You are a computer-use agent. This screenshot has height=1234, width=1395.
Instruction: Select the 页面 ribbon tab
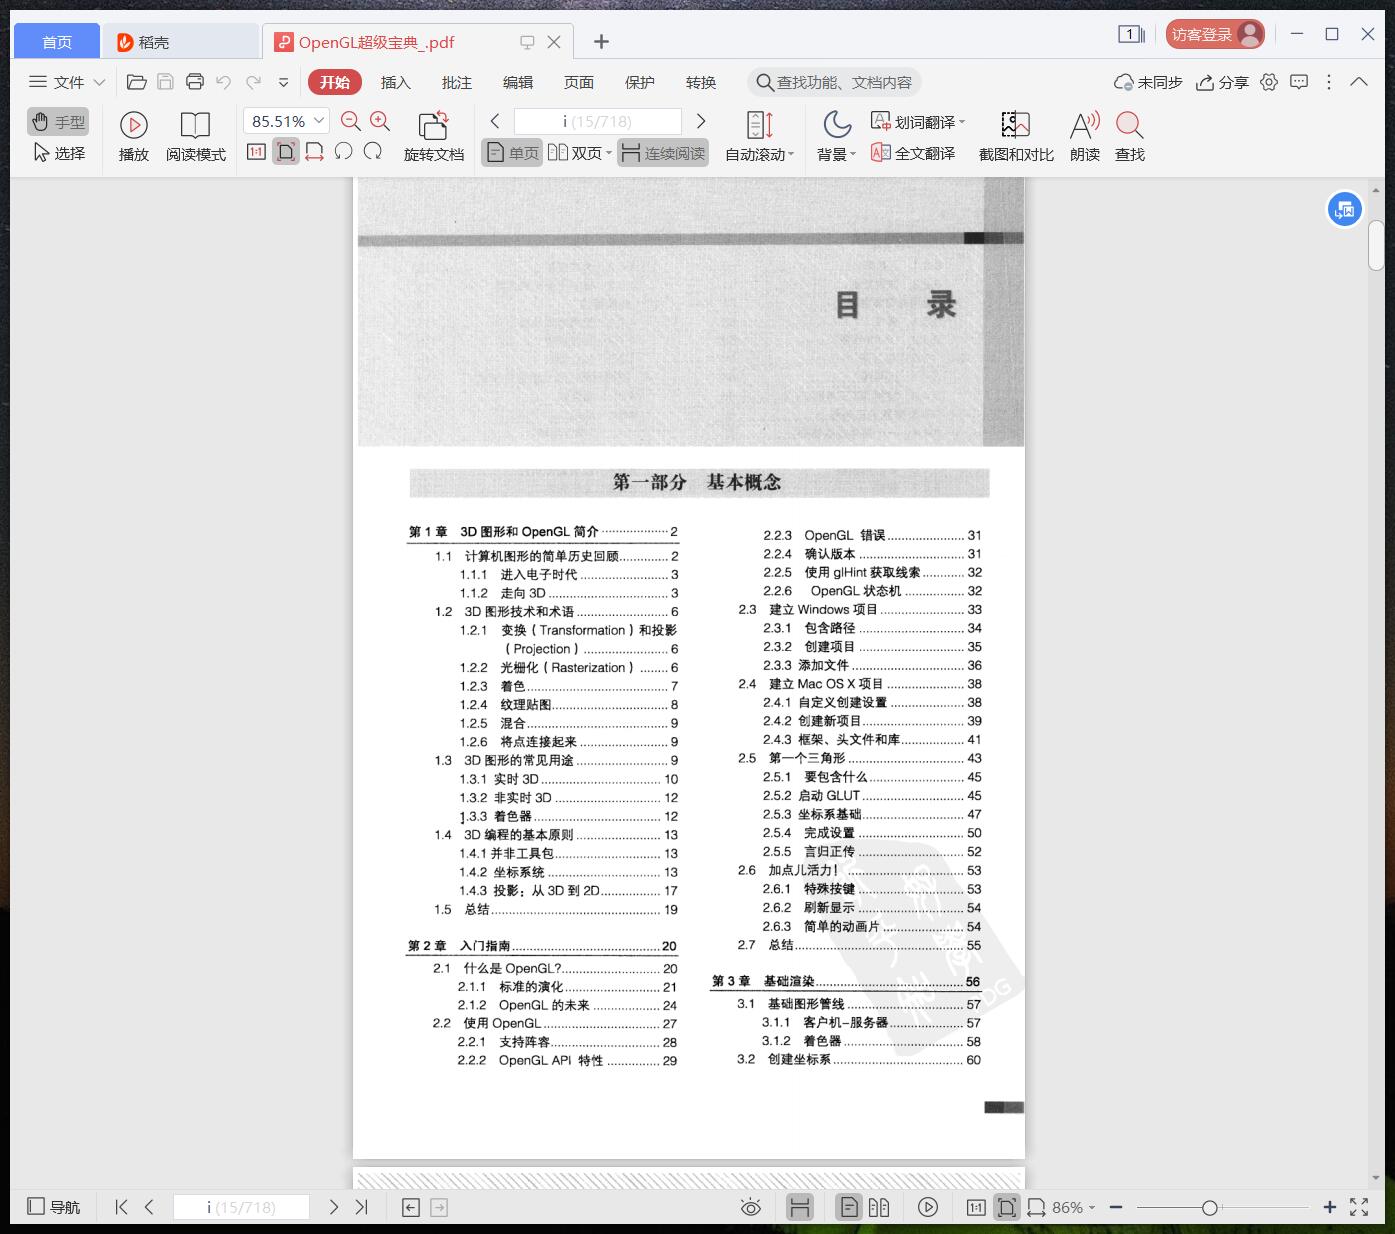tap(579, 82)
